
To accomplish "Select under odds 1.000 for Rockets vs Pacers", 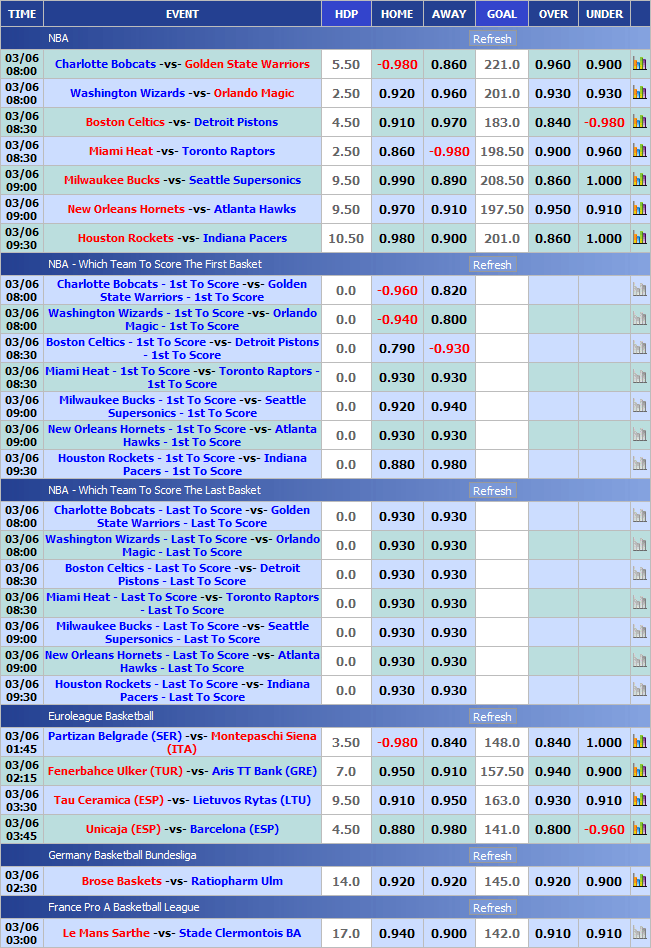I will click(604, 239).
